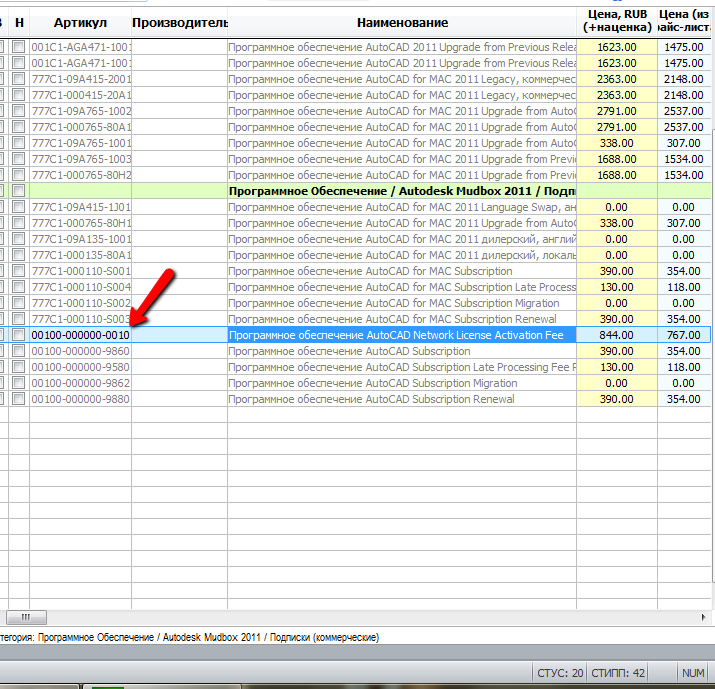Select article cell 777C1-000135-80A1
The height and width of the screenshot is (689, 715).
click(81, 255)
